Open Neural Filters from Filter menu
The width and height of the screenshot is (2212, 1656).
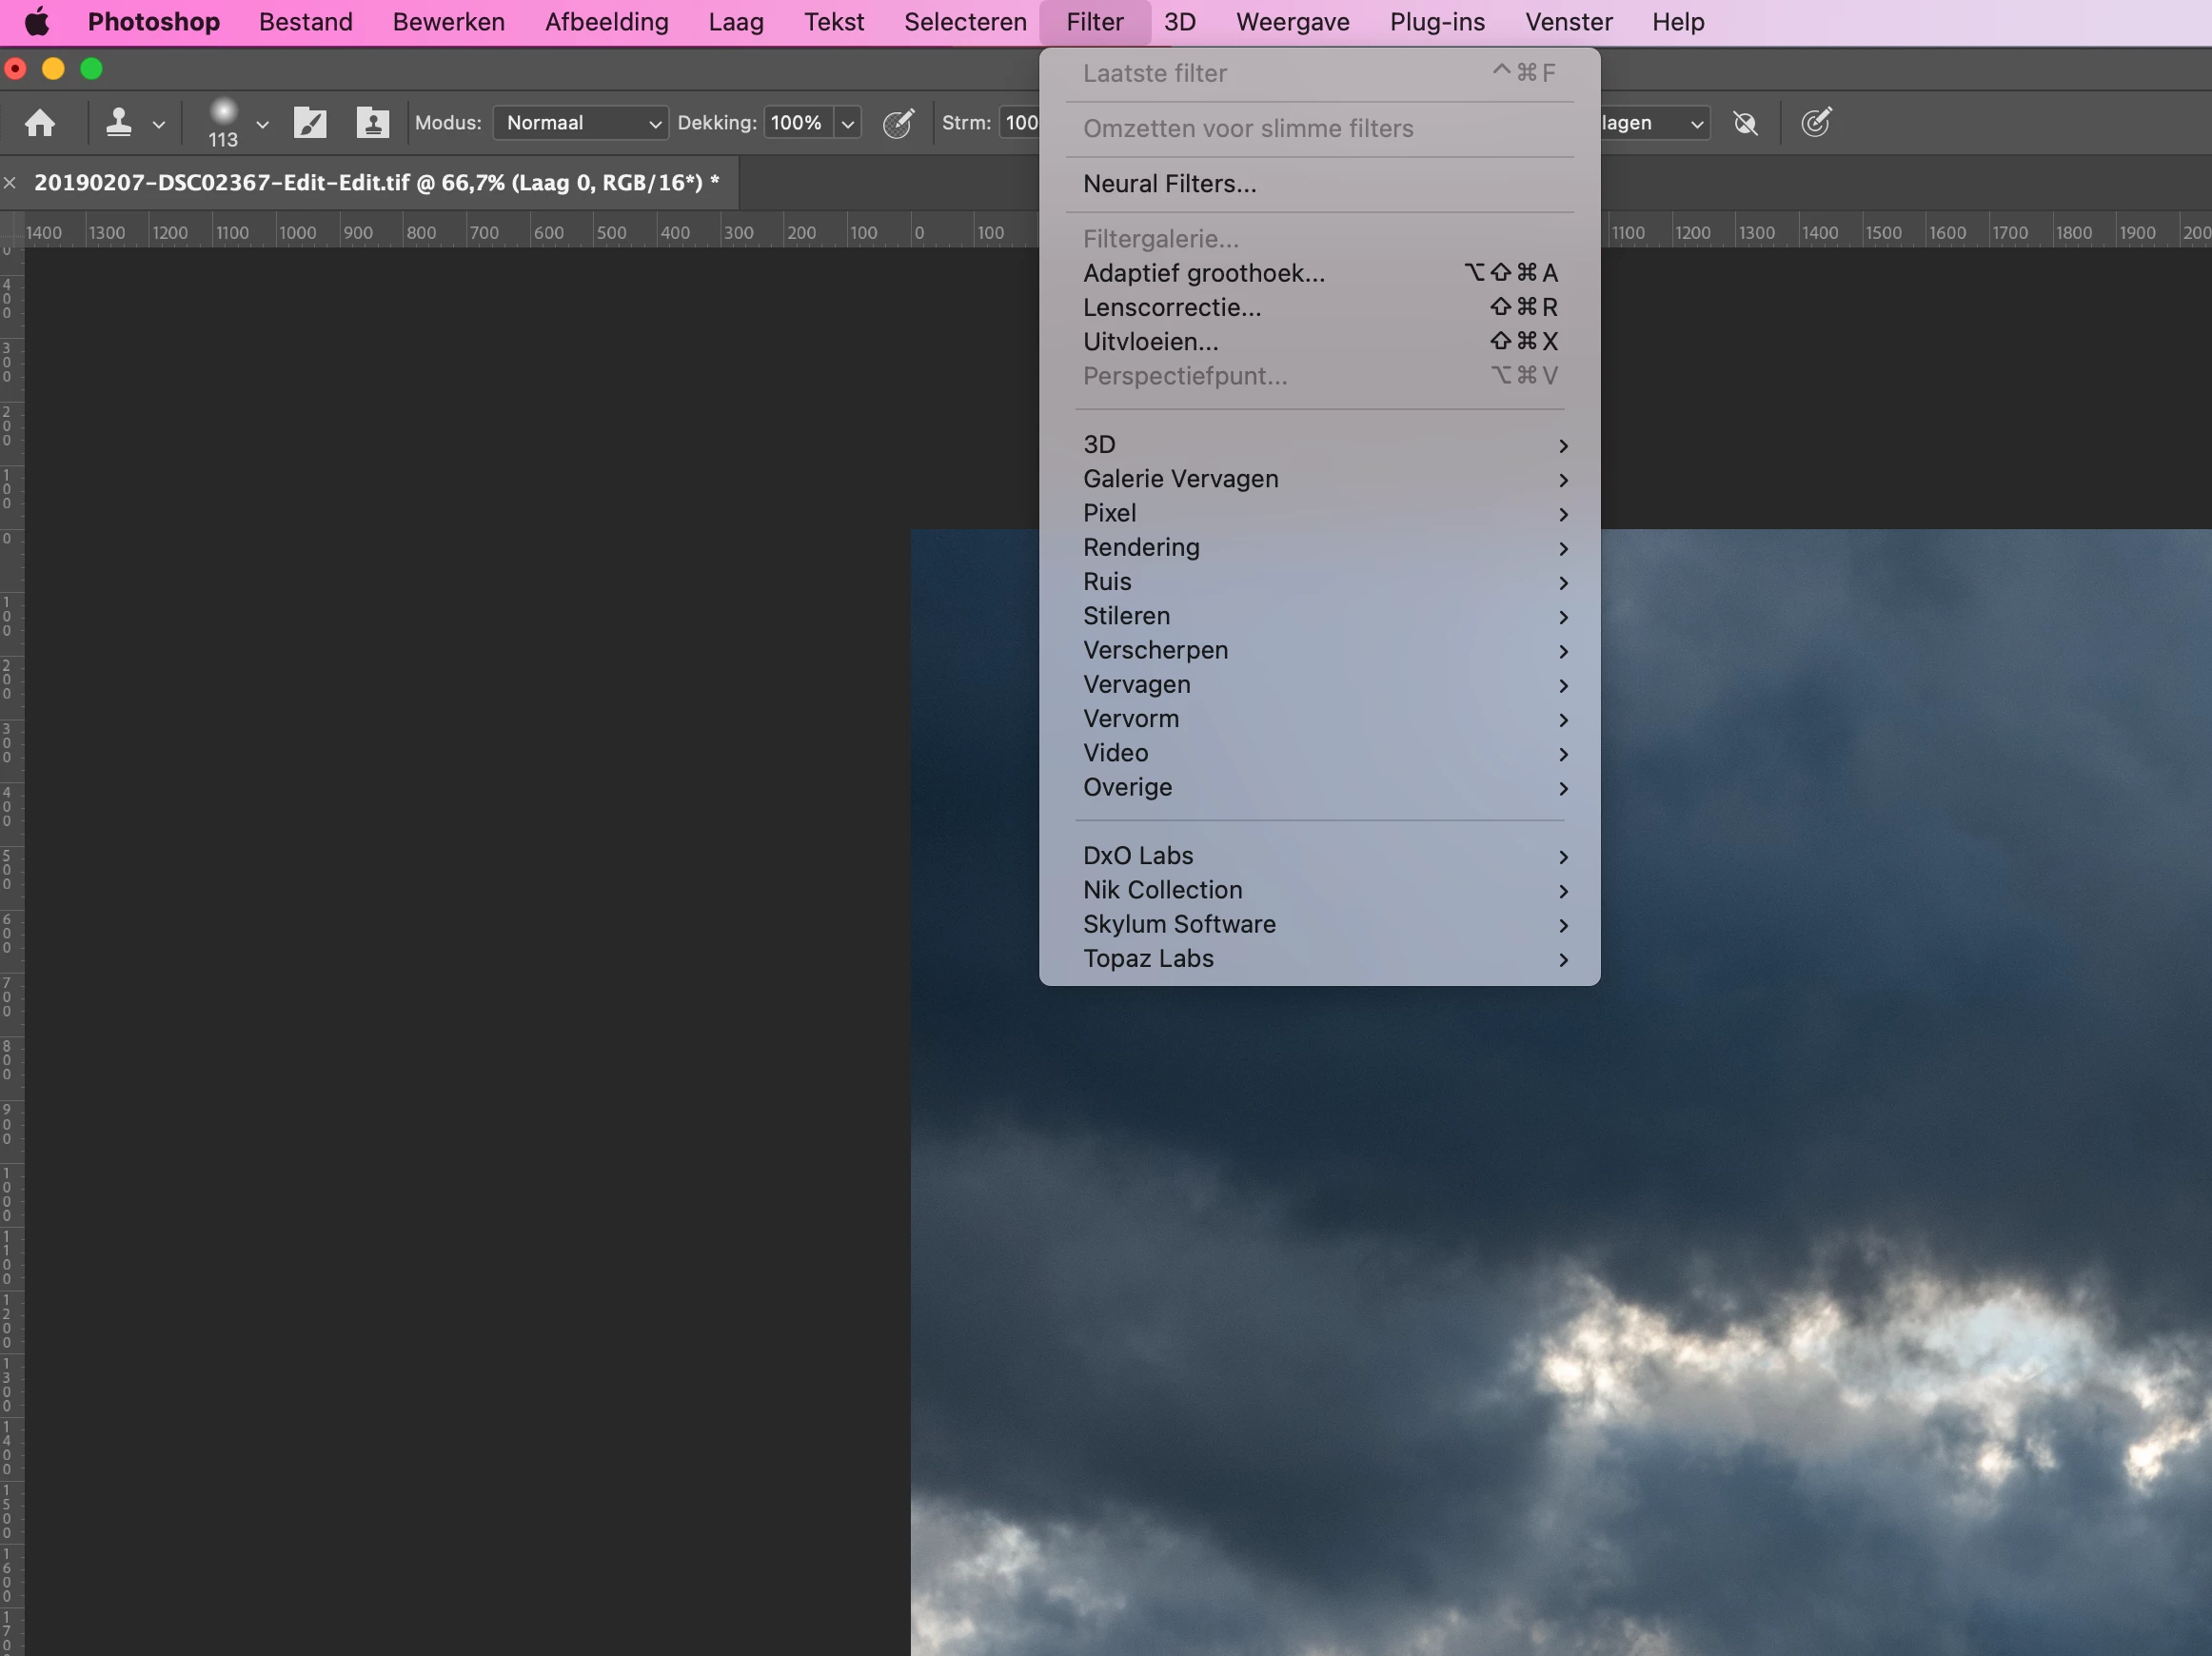click(x=1169, y=184)
